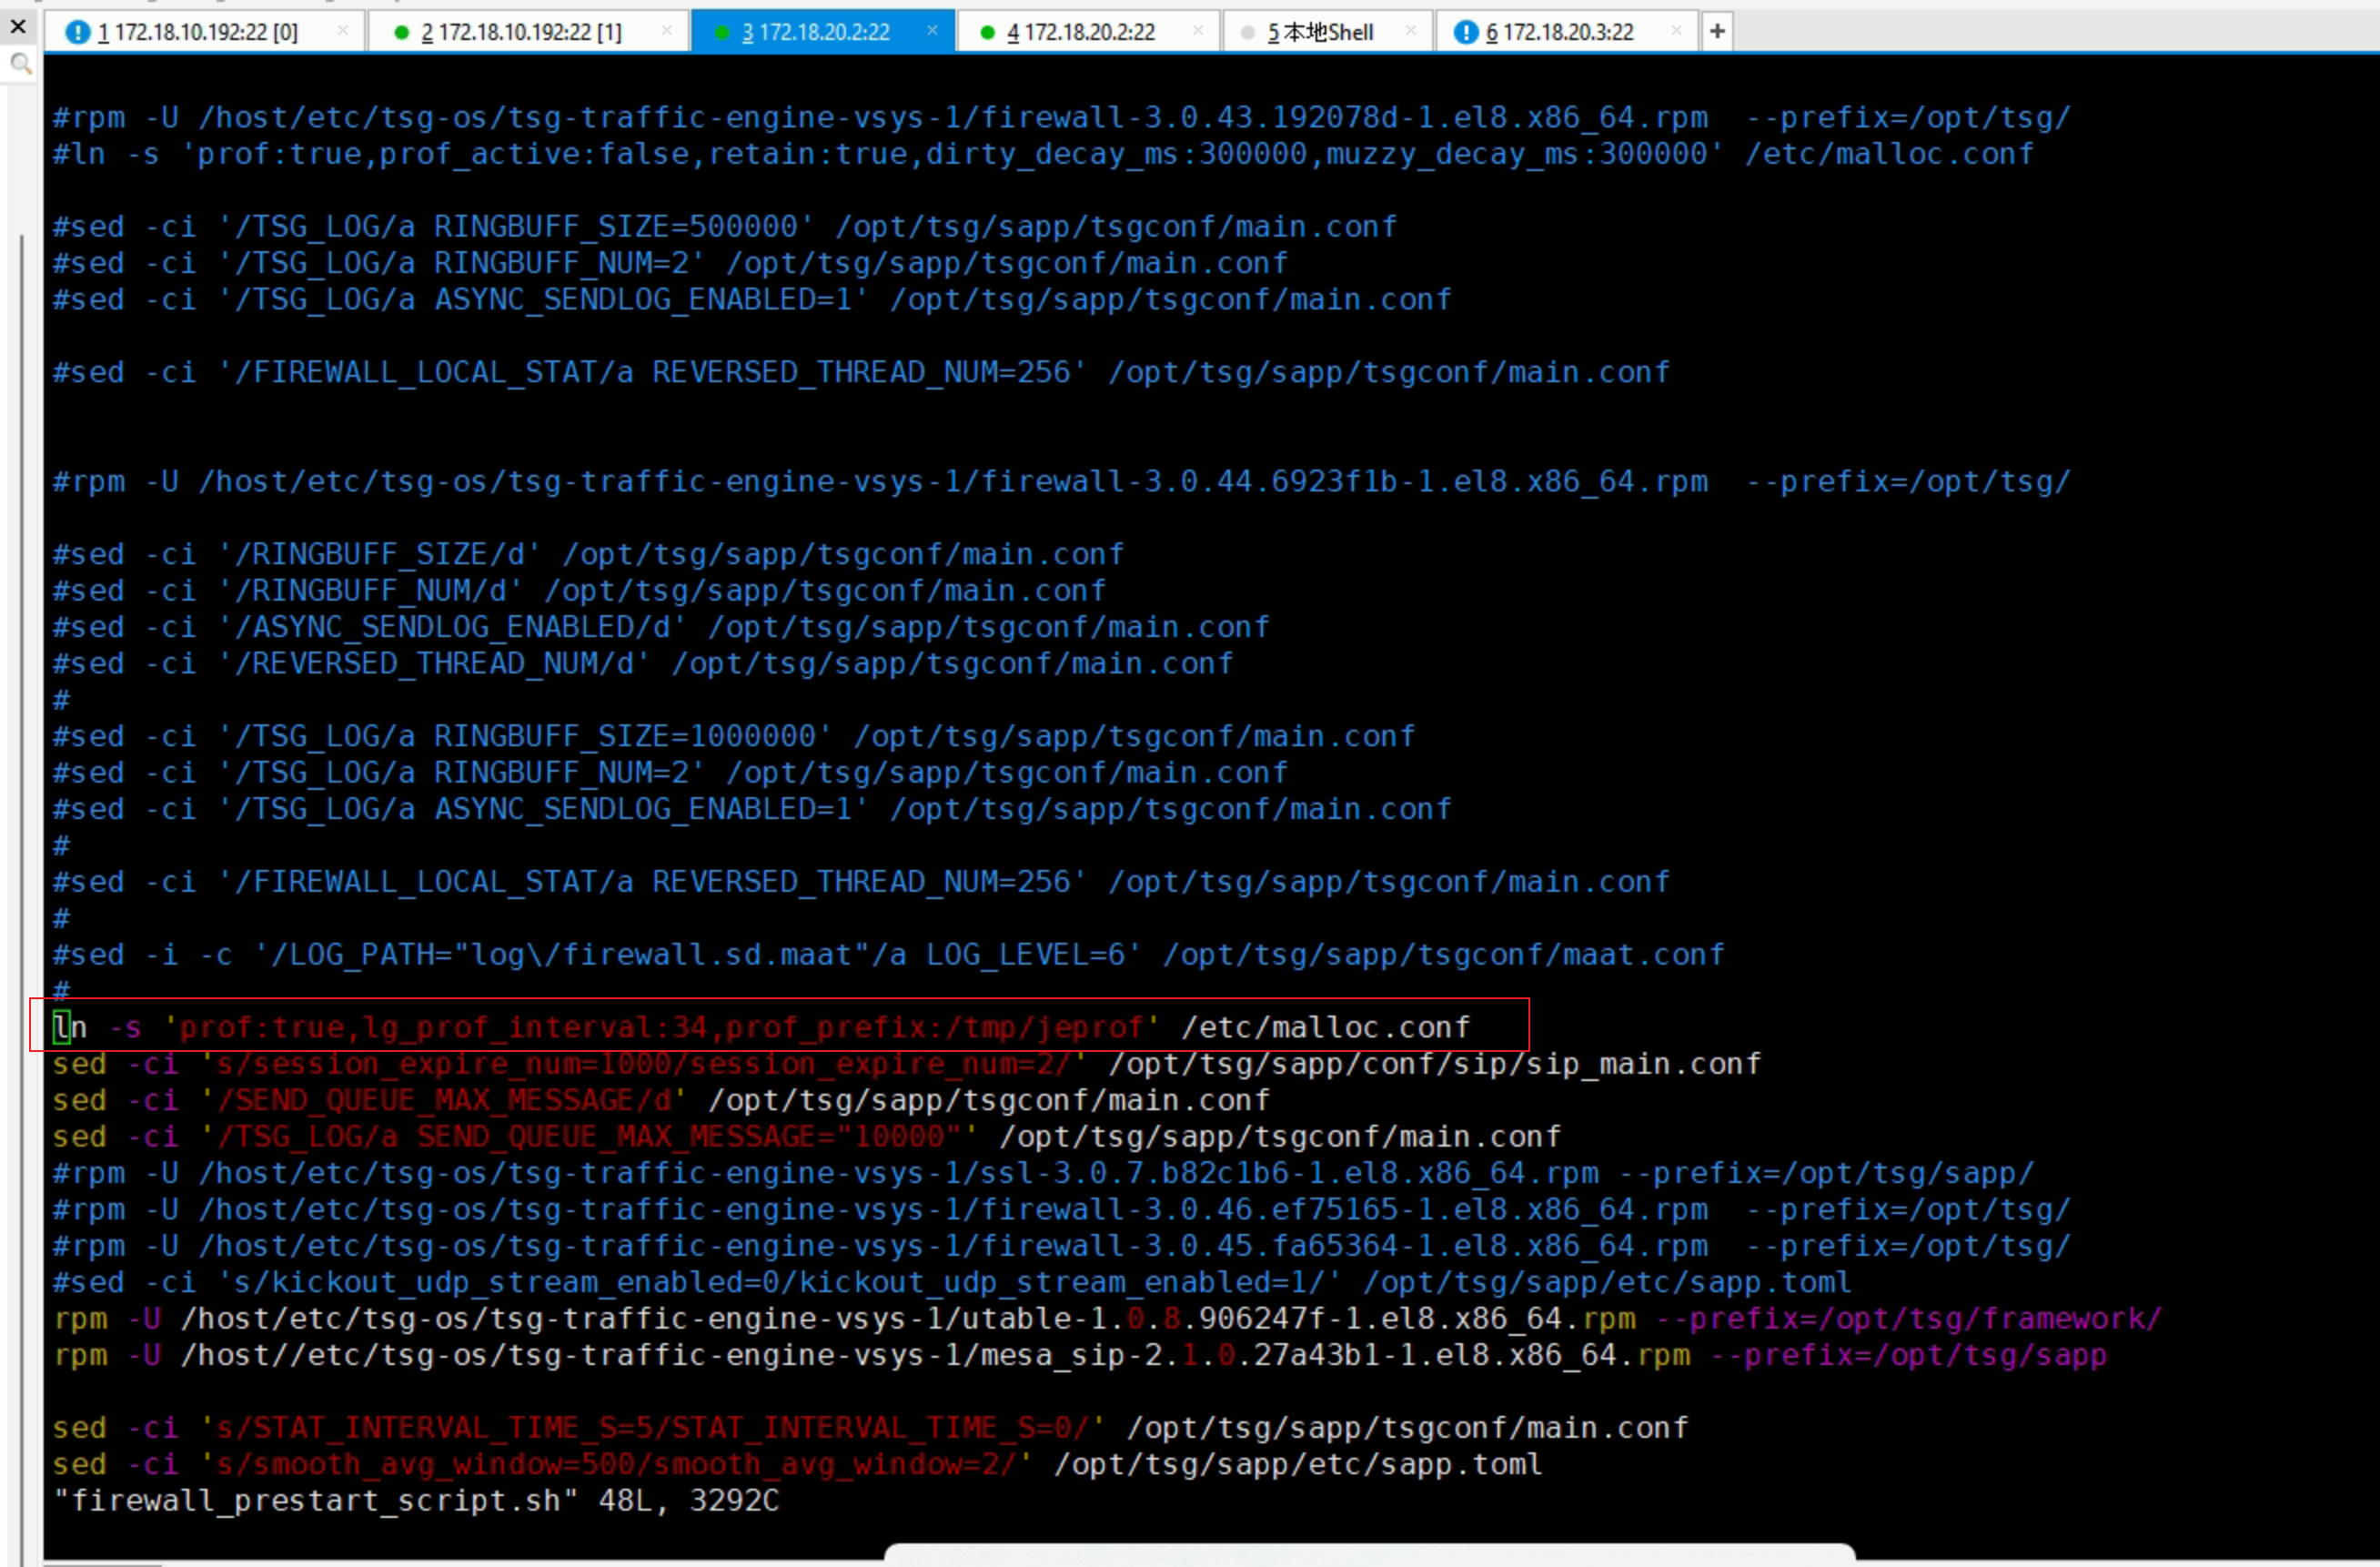Image resolution: width=2380 pixels, height=1567 pixels.
Task: Close the 本地Shell tab
Action: (1411, 31)
